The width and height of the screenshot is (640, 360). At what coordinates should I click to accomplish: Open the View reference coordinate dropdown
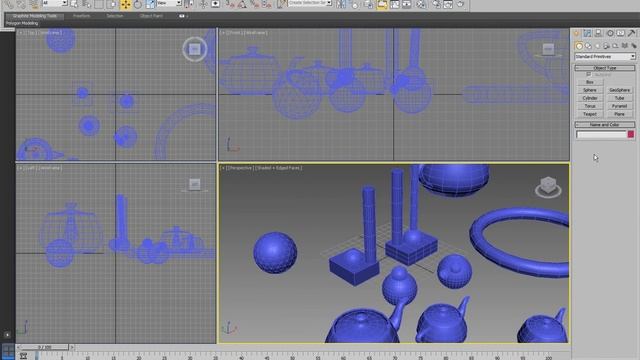169,3
